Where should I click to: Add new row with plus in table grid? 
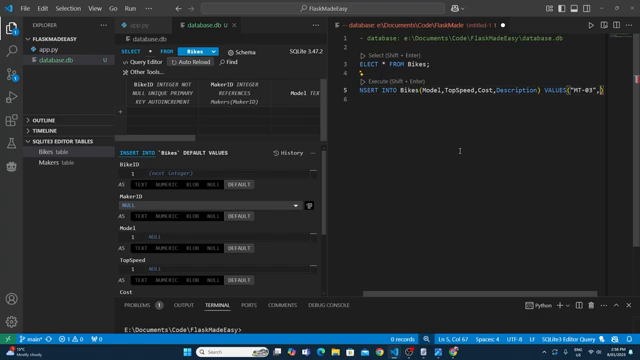[120, 112]
